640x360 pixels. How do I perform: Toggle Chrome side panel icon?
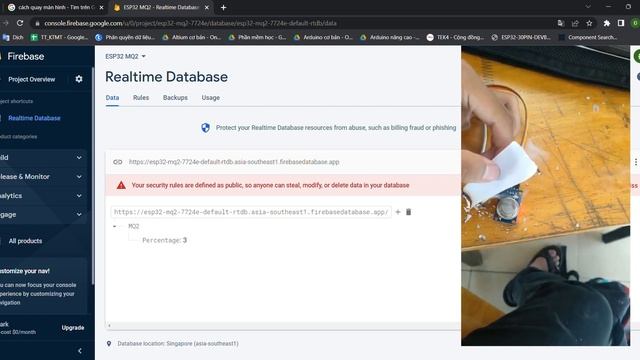point(621,23)
